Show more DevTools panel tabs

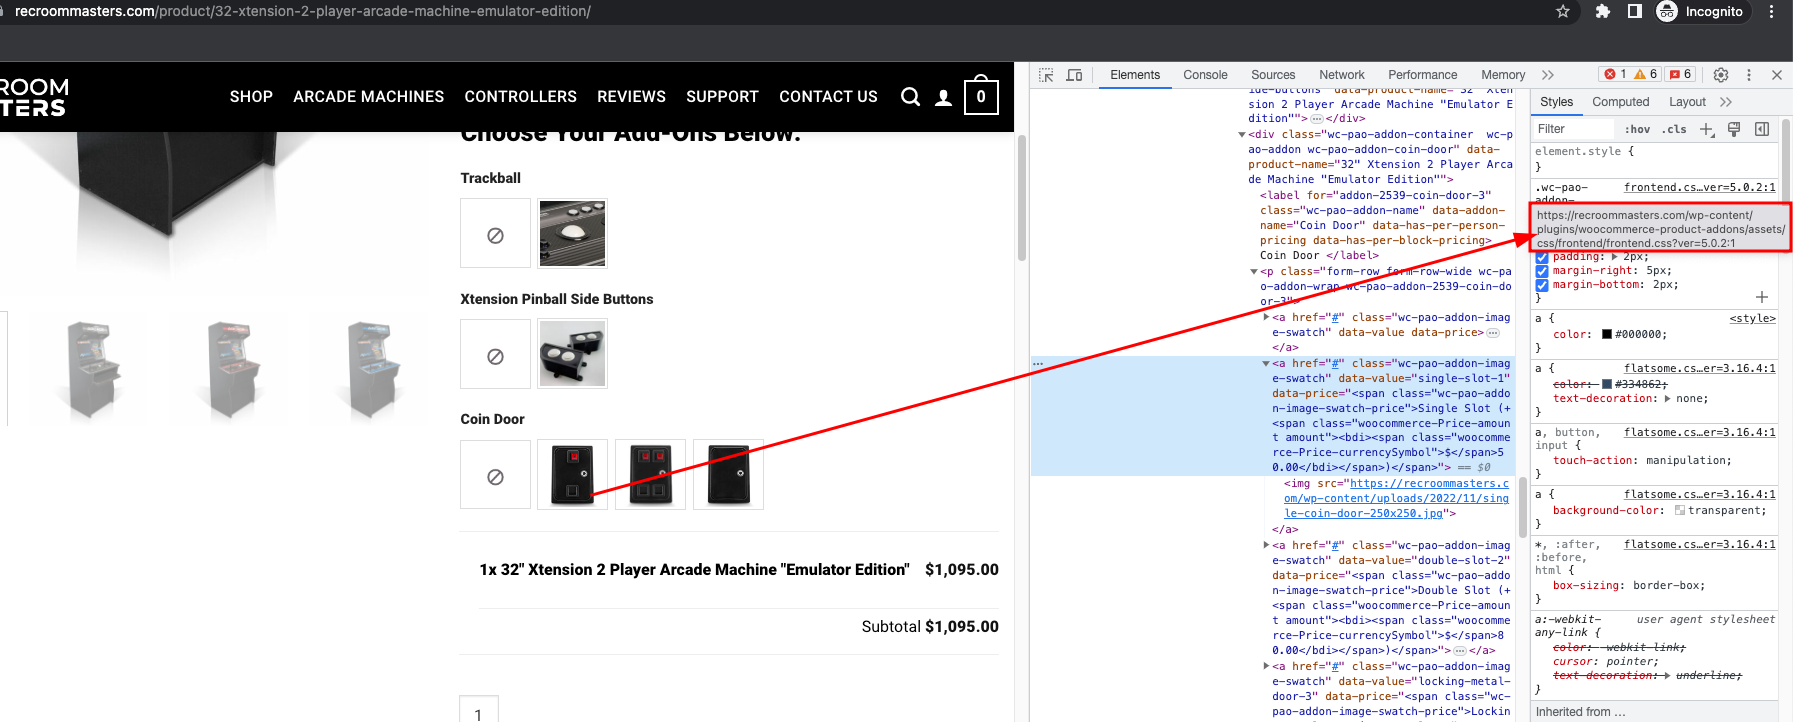(x=1548, y=75)
